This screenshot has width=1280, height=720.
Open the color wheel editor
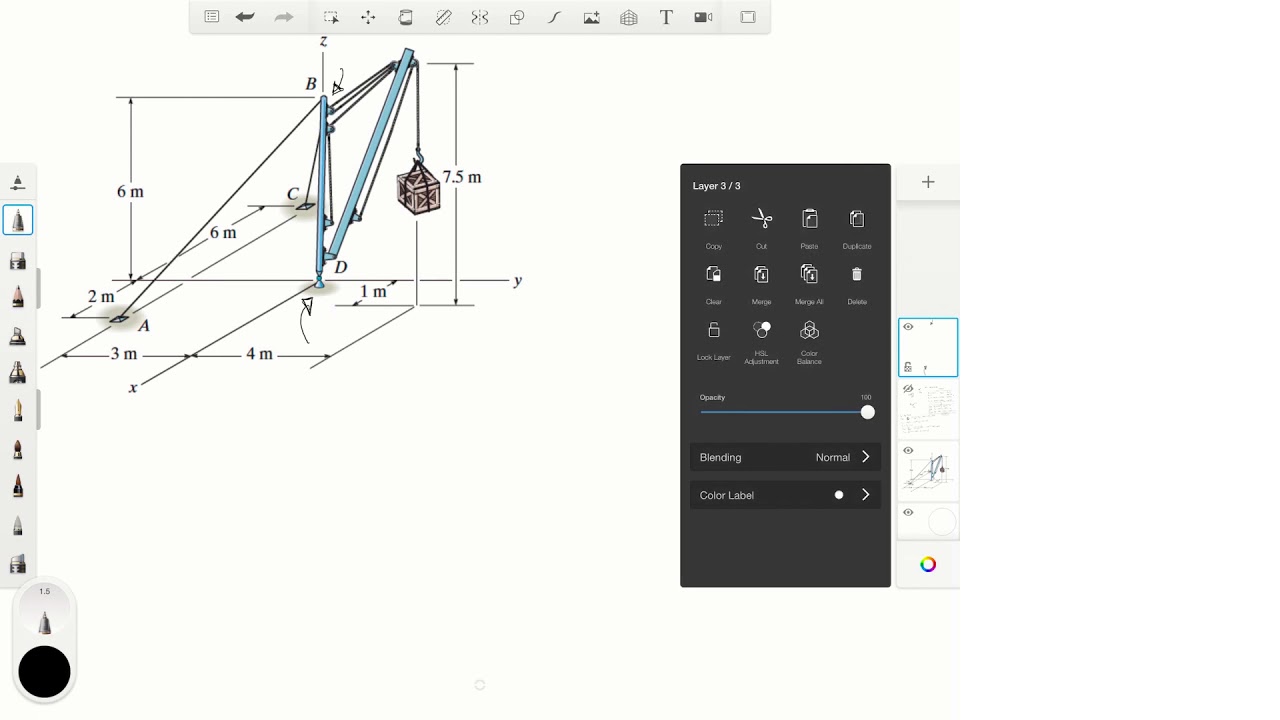click(x=928, y=565)
